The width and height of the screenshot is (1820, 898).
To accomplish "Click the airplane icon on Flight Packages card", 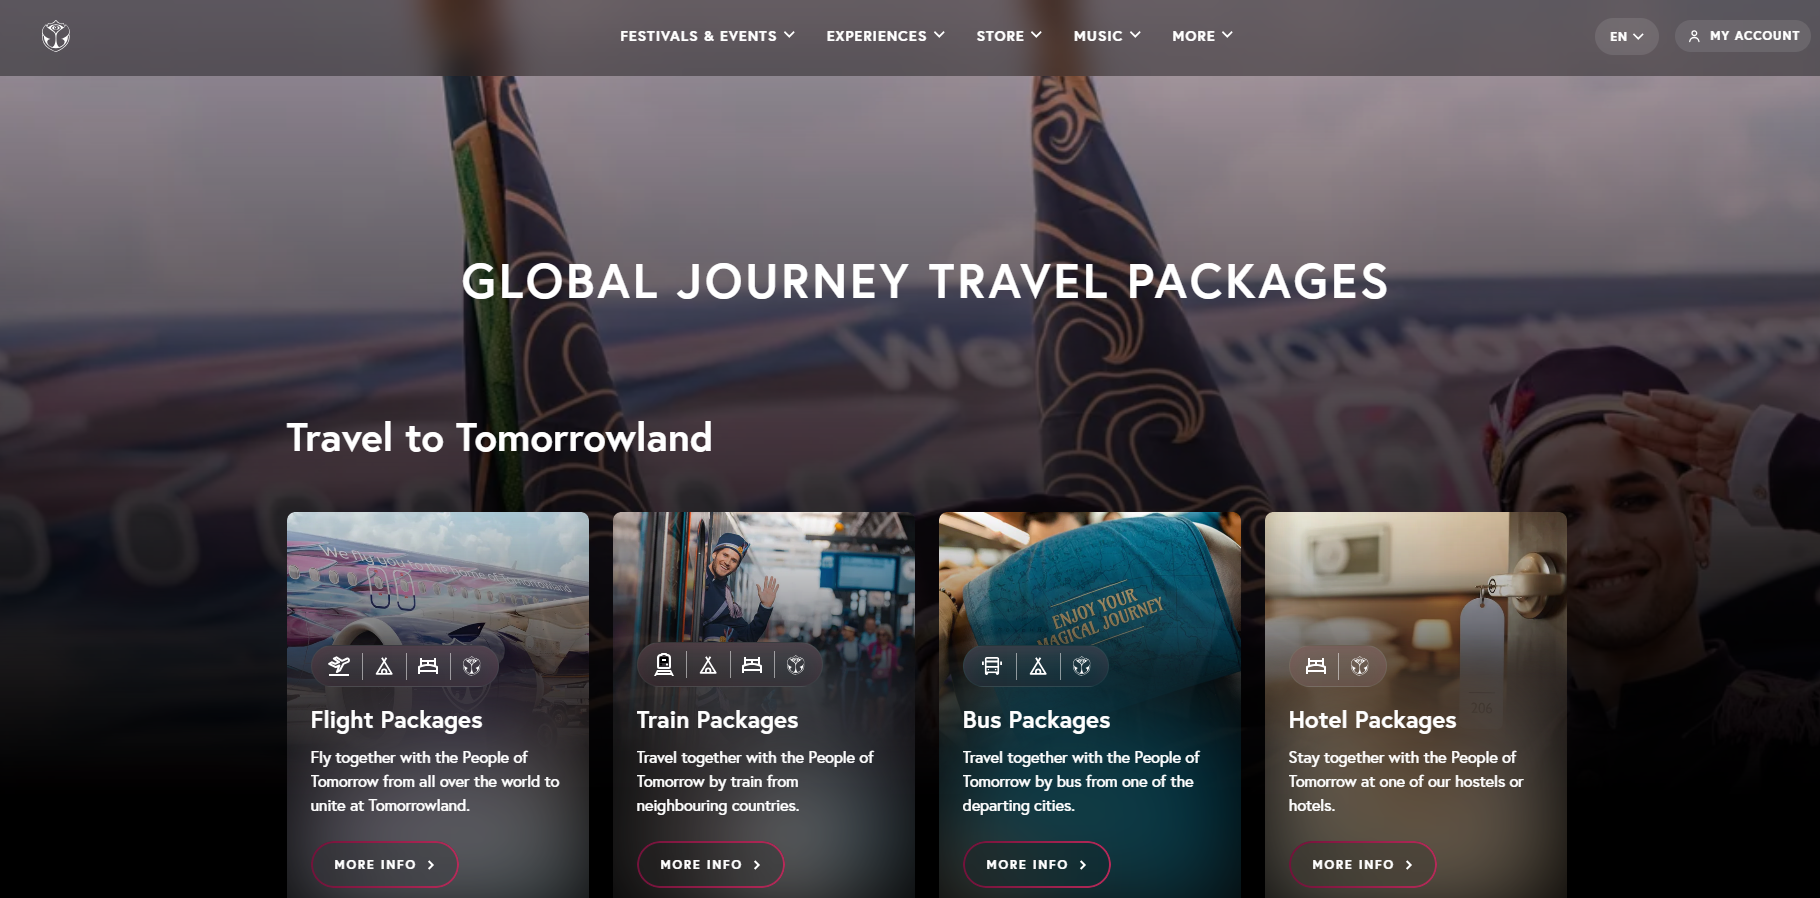I will click(340, 666).
